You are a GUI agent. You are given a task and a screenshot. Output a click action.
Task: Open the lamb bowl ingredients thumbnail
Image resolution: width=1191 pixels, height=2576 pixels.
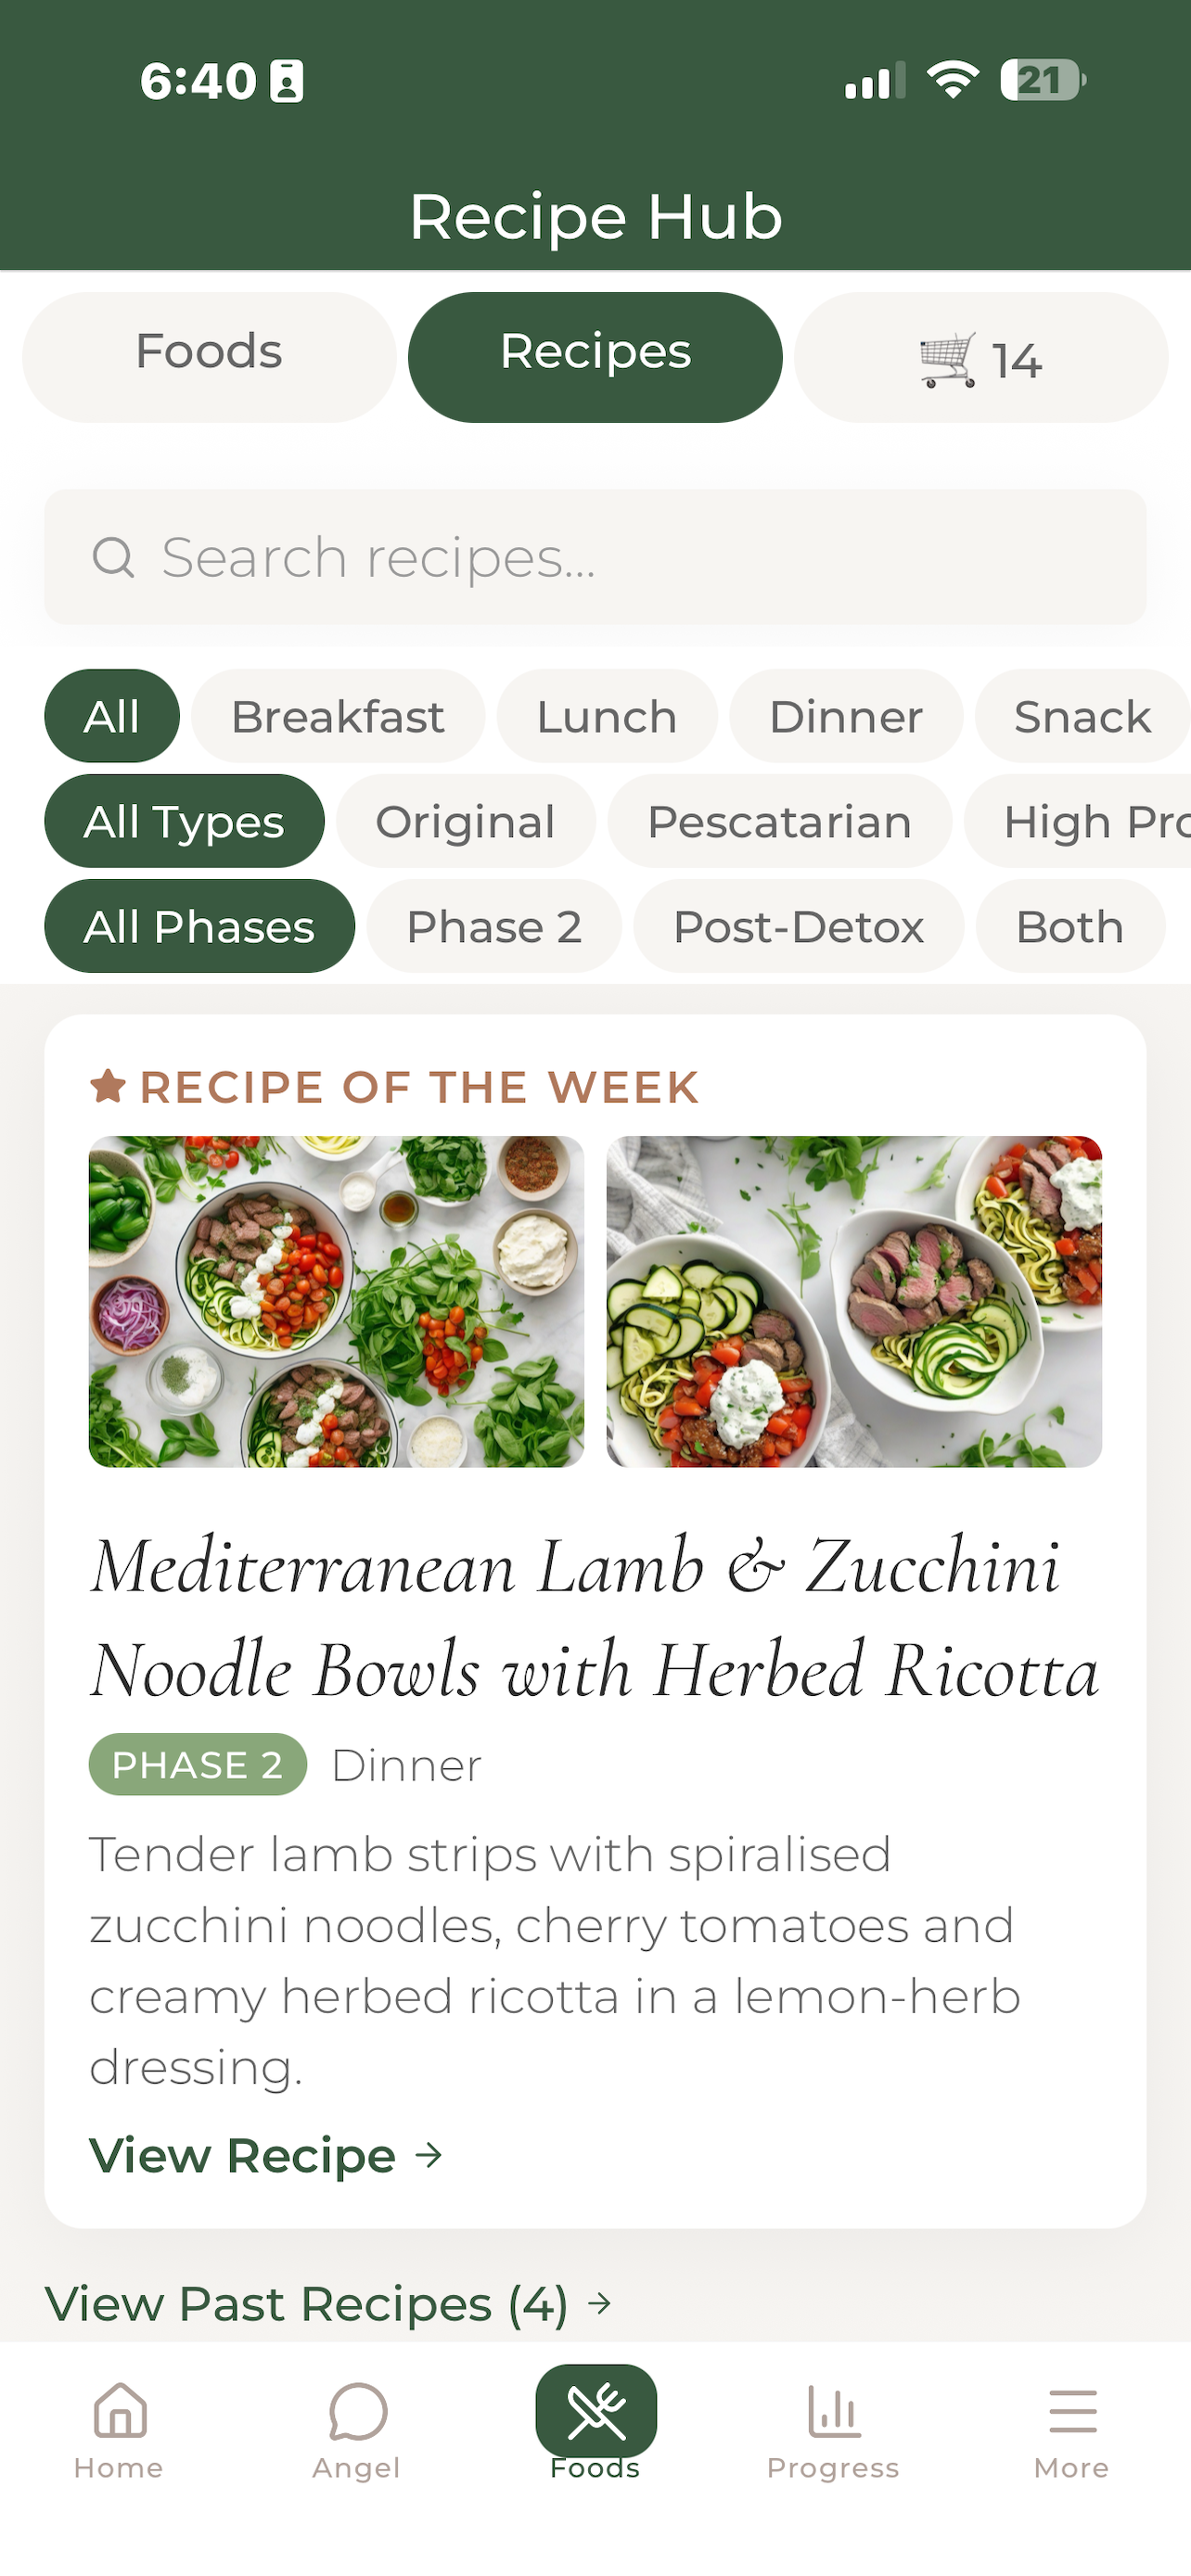click(x=336, y=1301)
